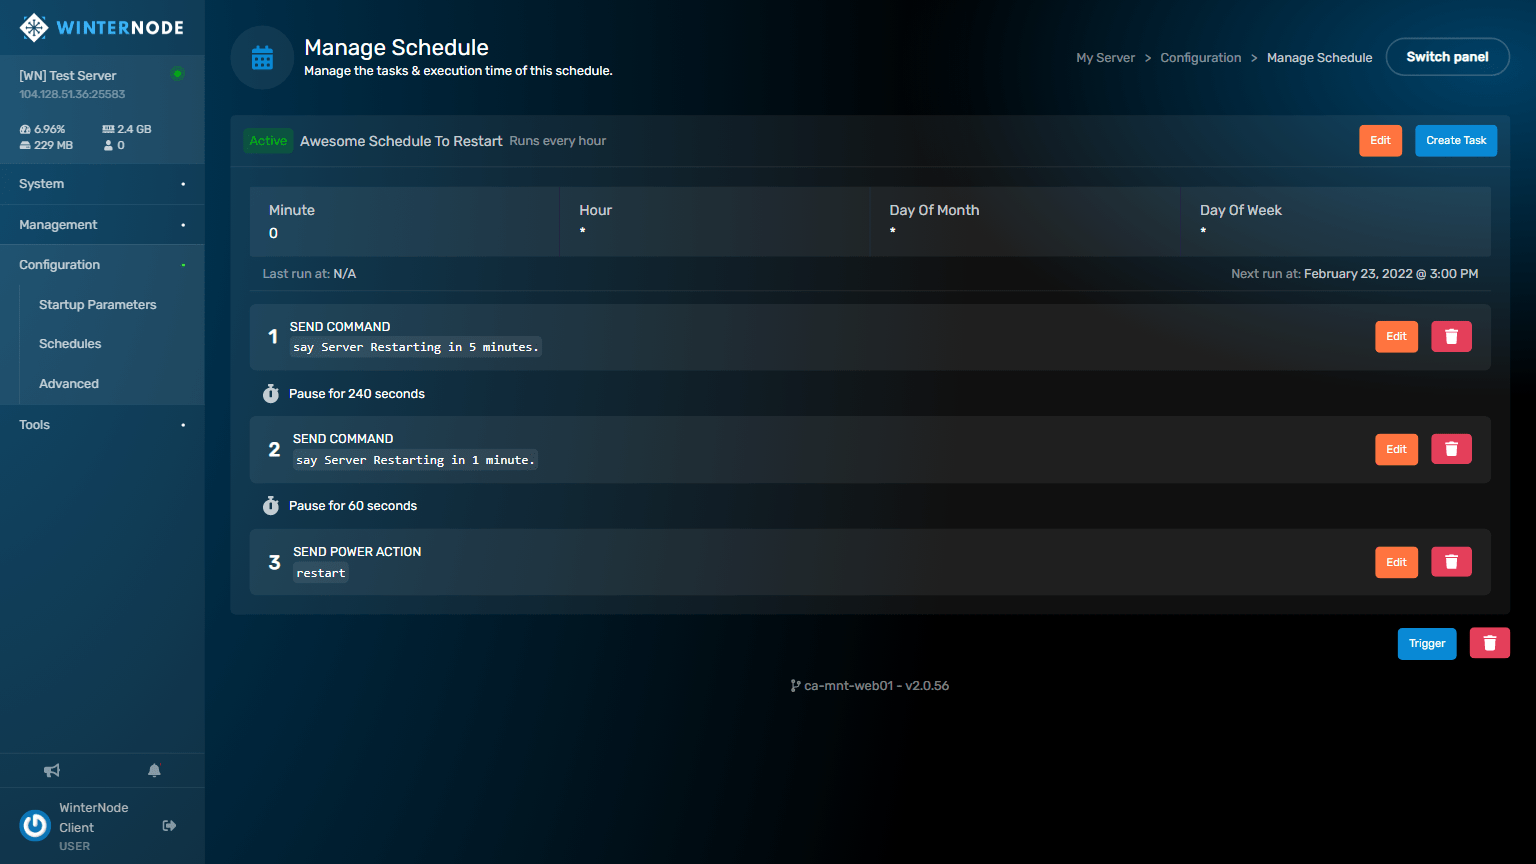Click the task number 3 label
The image size is (1536, 864).
coord(274,562)
